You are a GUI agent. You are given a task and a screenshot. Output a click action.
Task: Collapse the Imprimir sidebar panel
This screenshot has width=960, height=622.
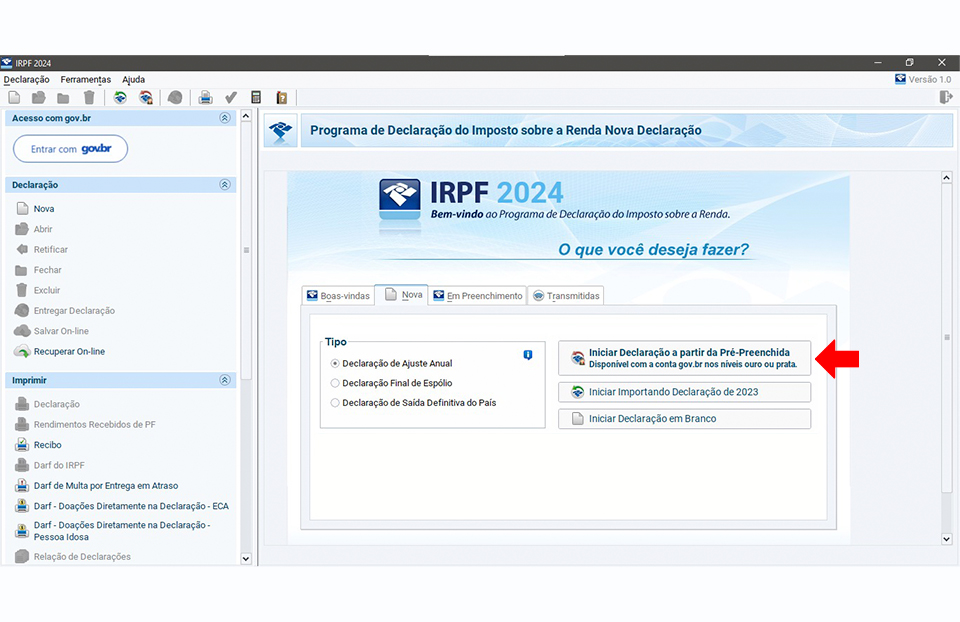click(x=225, y=380)
